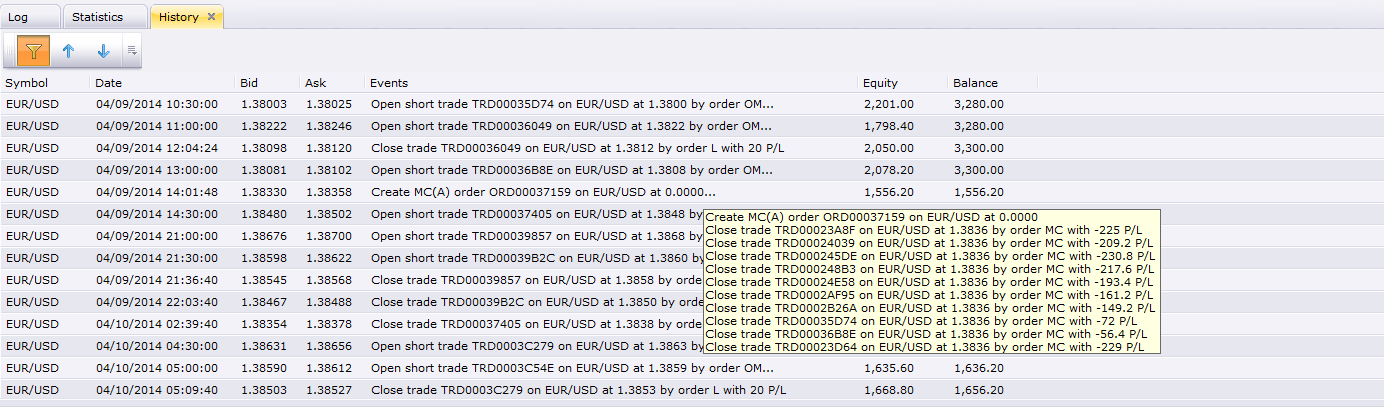Select the row dated 04/09/2014 14:01:48
Viewport: 1384px width, 407px height.
pos(692,192)
